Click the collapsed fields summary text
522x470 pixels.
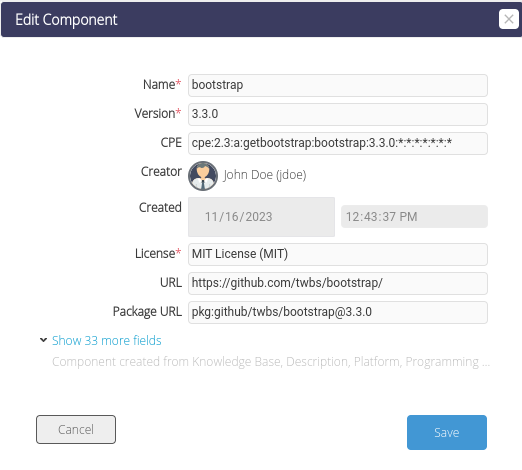pos(271,362)
